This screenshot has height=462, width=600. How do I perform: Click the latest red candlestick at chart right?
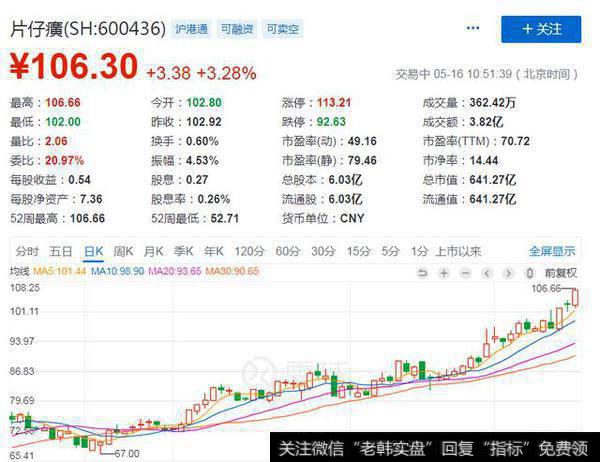point(575,297)
